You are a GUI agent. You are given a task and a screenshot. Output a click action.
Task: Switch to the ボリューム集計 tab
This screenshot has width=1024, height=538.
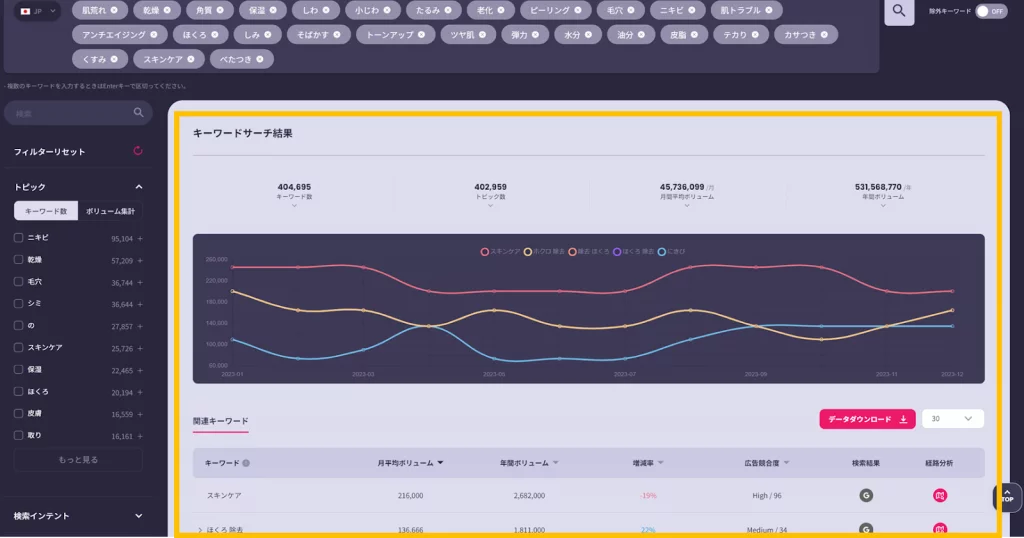point(110,211)
